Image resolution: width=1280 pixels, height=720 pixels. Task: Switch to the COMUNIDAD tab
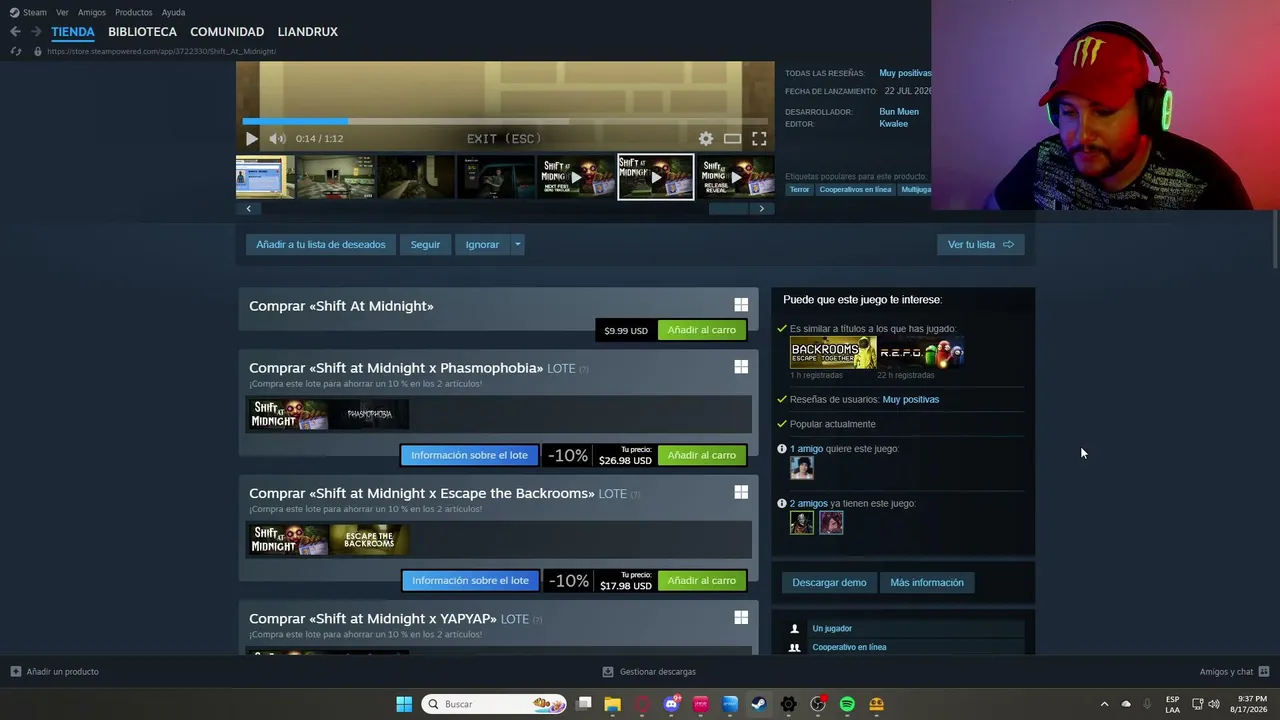click(227, 32)
